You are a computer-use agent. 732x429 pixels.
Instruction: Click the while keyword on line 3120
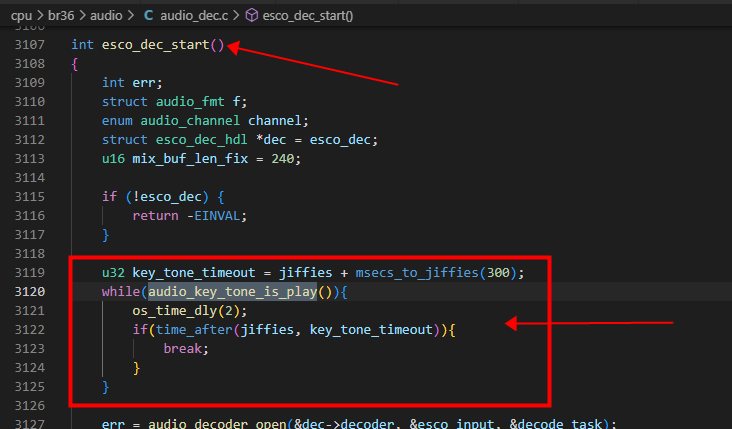(x=121, y=292)
